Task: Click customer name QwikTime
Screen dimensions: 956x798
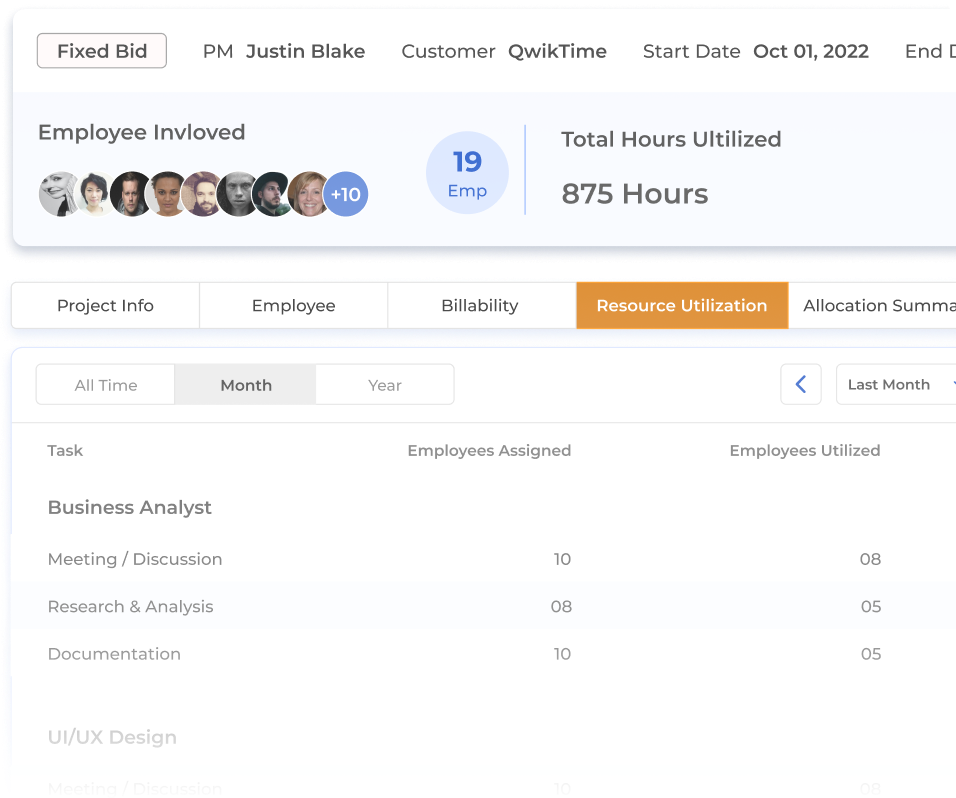Action: coord(557,51)
